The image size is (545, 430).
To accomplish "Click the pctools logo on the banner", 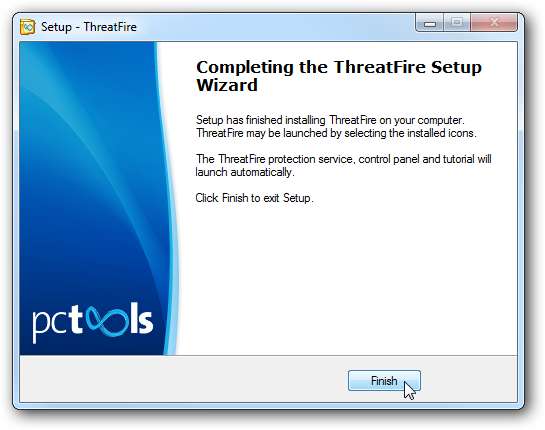I will pos(92,323).
